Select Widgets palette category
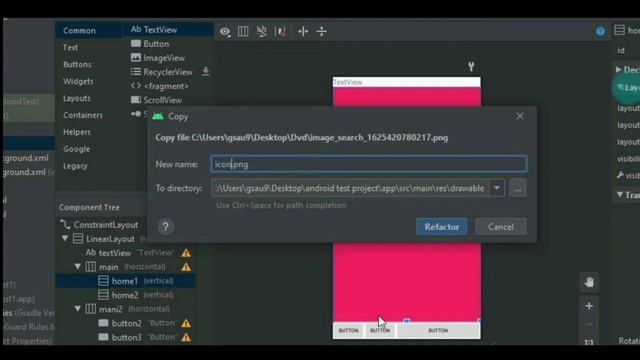This screenshot has width=640, height=360. coord(78,81)
